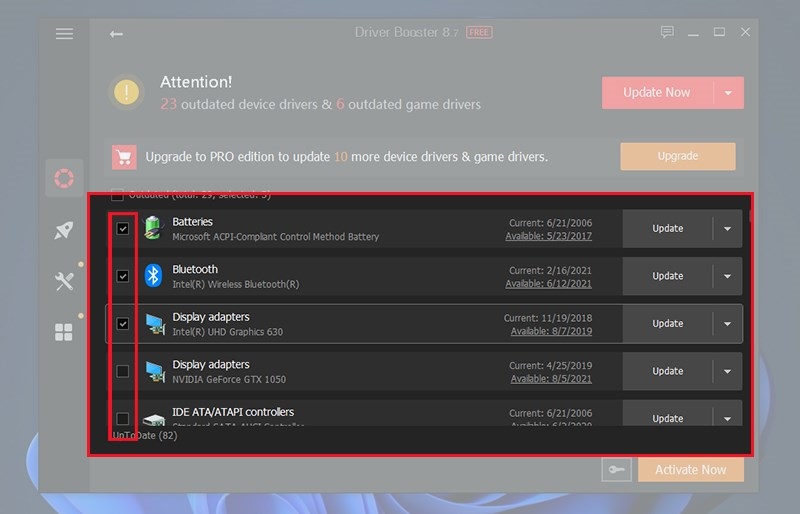Check the NVIDIA GeForce GTX 1050 checkbox
Image resolution: width=800 pixels, height=514 pixels.
click(x=122, y=371)
